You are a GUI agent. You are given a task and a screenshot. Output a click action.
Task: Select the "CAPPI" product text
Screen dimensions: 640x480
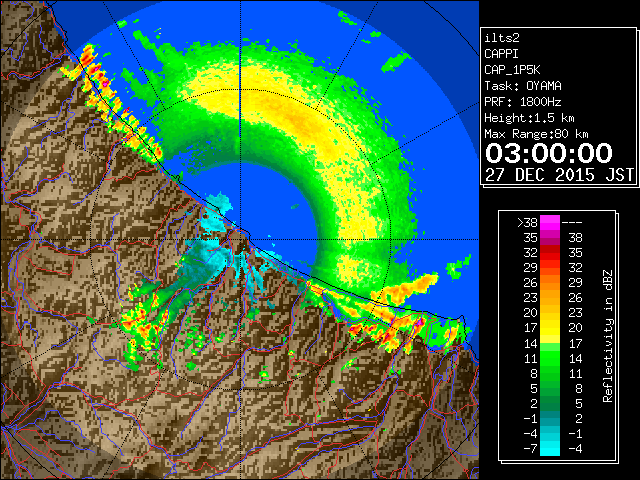(x=501, y=54)
